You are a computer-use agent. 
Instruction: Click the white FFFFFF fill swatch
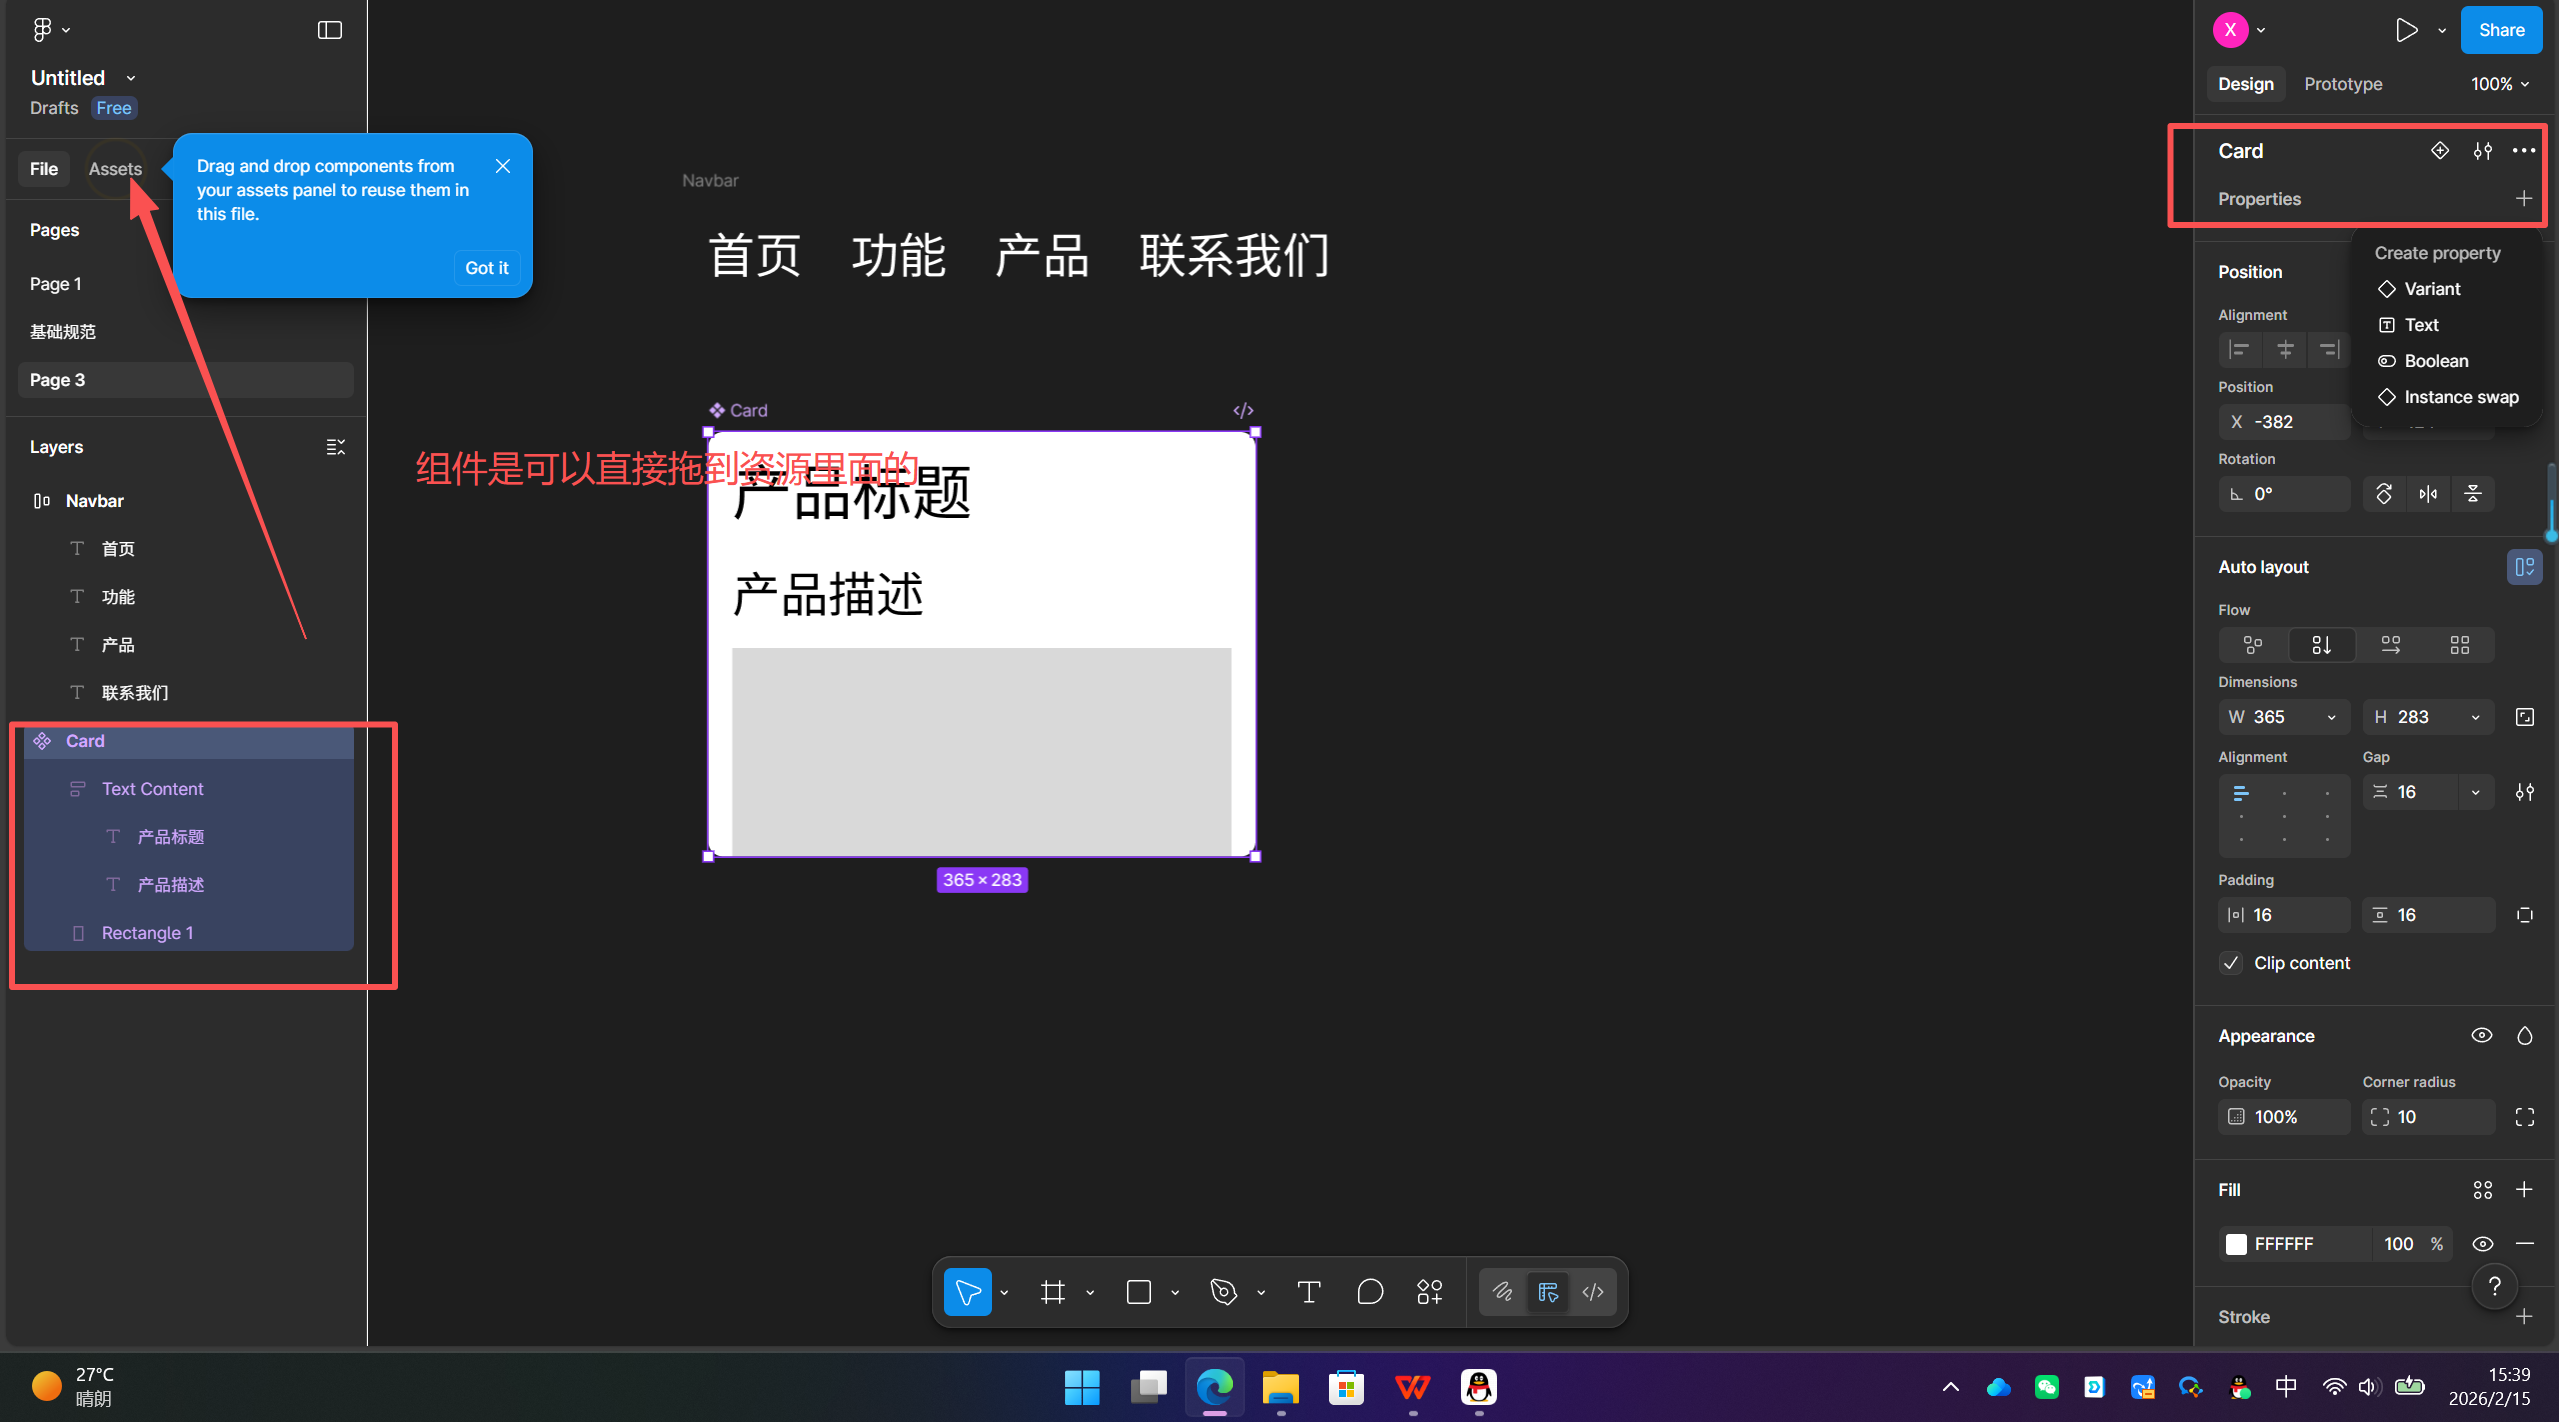click(2237, 1244)
